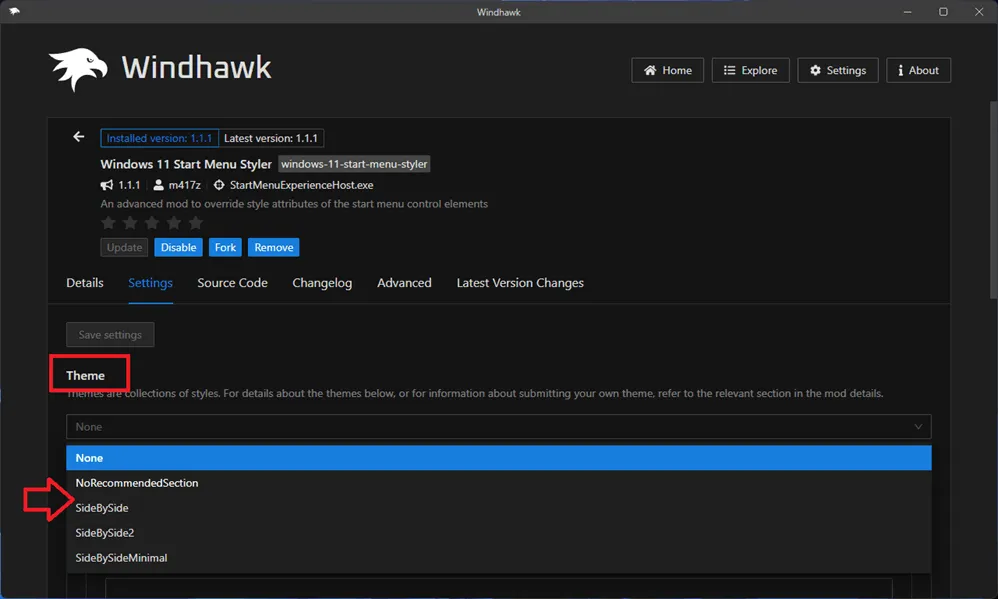Viewport: 998px width, 599px height.
Task: Click the back arrow icon
Action: [79, 137]
